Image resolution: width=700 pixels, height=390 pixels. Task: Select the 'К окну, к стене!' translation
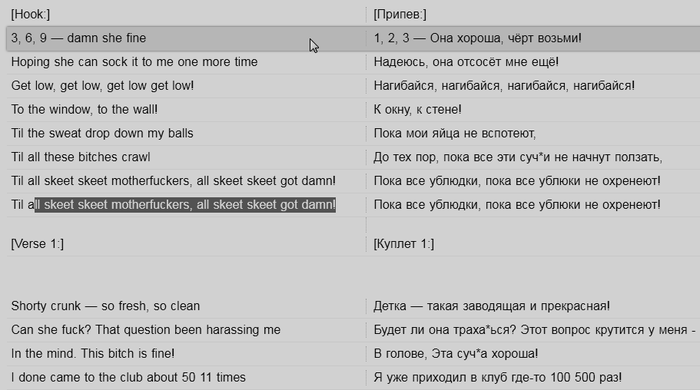pyautogui.click(x=418, y=109)
